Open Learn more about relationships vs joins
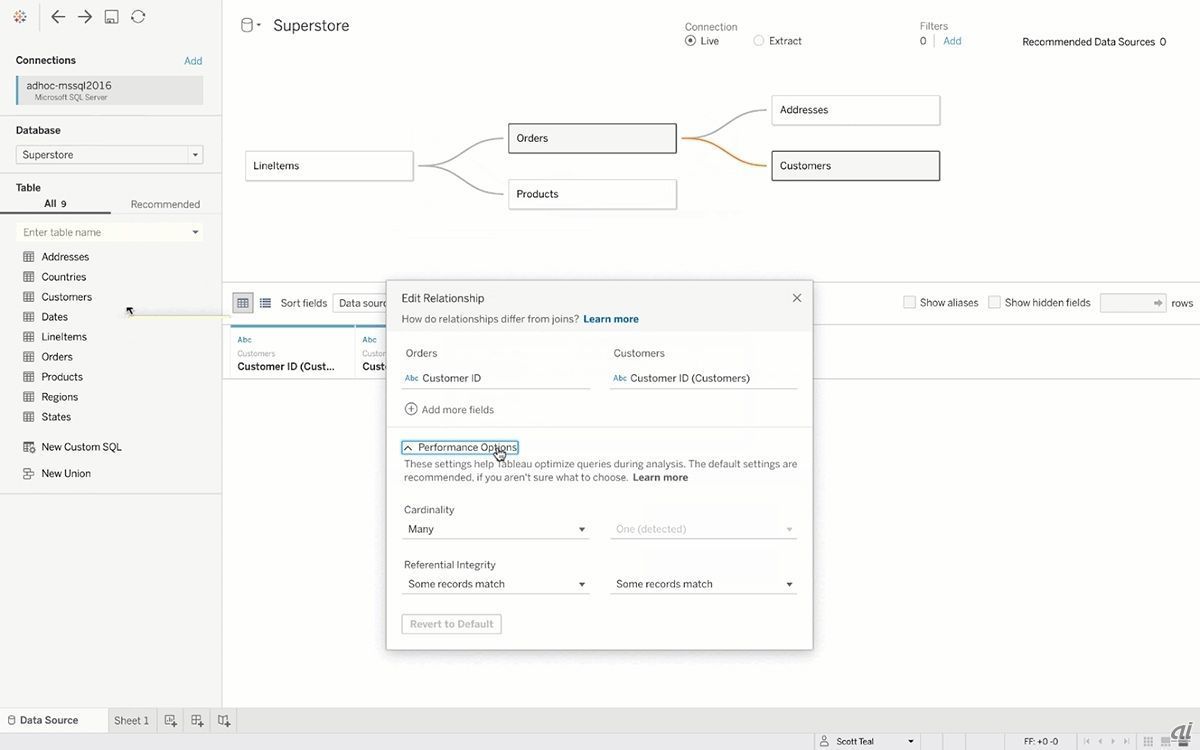1200x750 pixels. click(x=611, y=319)
